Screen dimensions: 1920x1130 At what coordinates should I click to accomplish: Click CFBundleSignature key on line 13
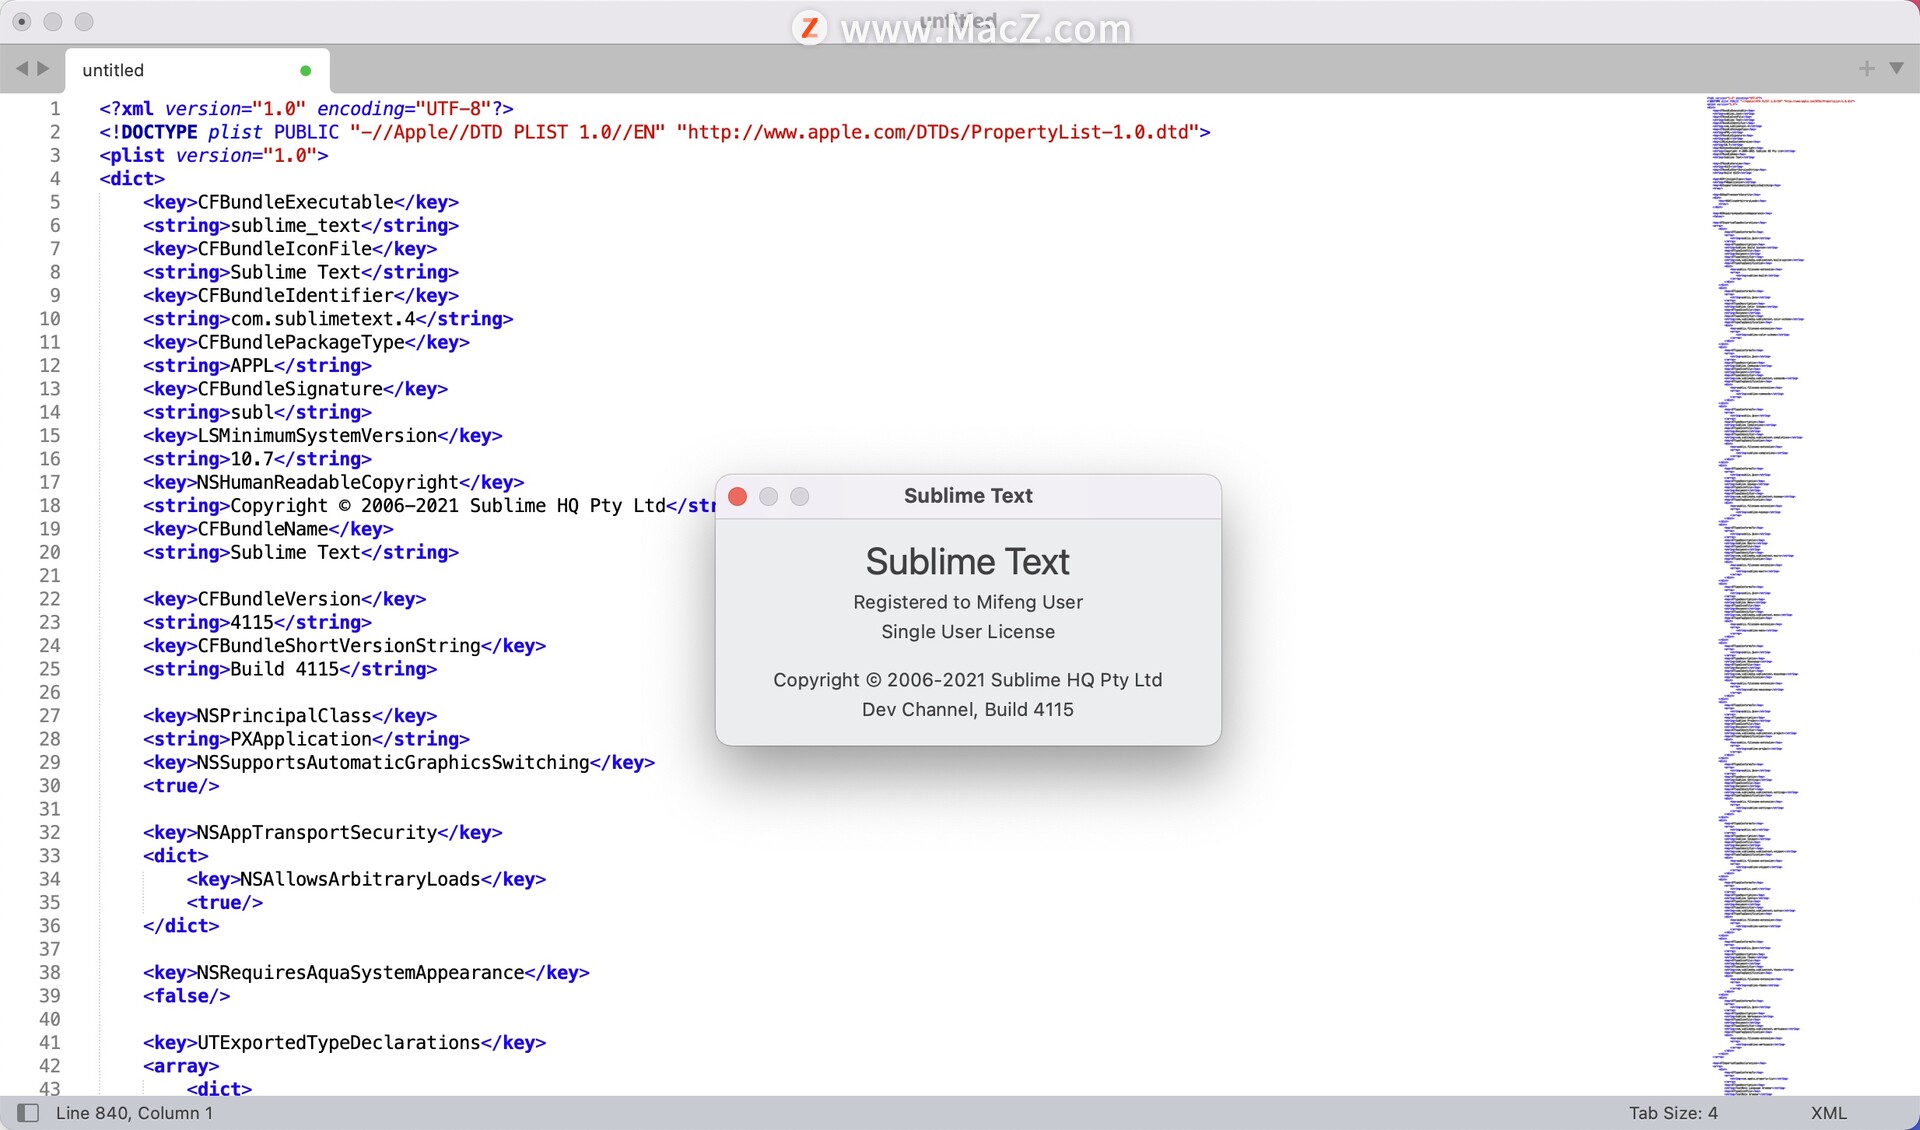(290, 389)
